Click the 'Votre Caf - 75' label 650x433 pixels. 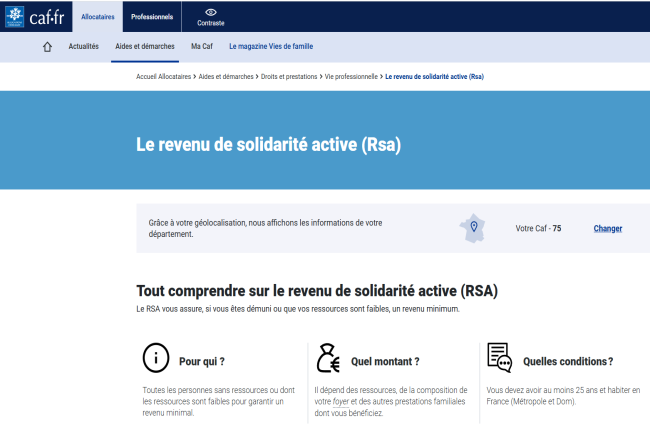[538, 229]
